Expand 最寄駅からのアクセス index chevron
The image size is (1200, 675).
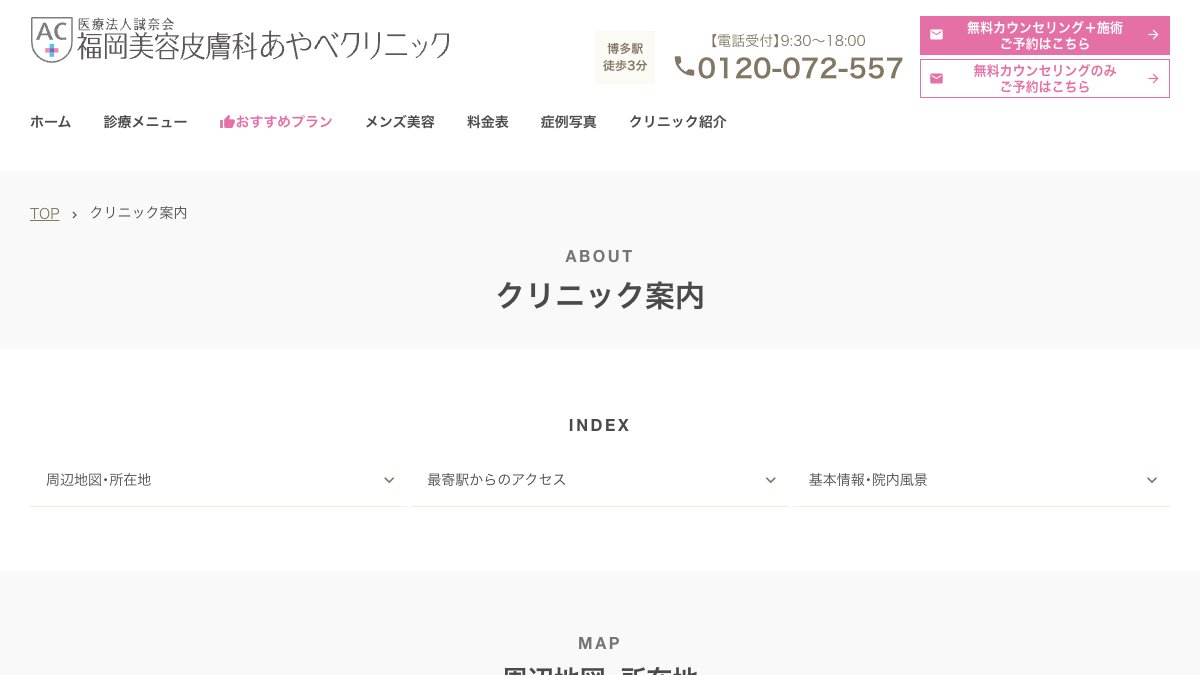[771, 480]
